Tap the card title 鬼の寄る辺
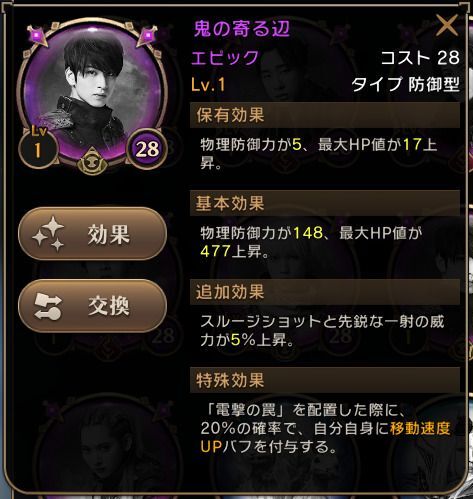Image resolution: width=473 pixels, height=499 pixels. click(242, 29)
